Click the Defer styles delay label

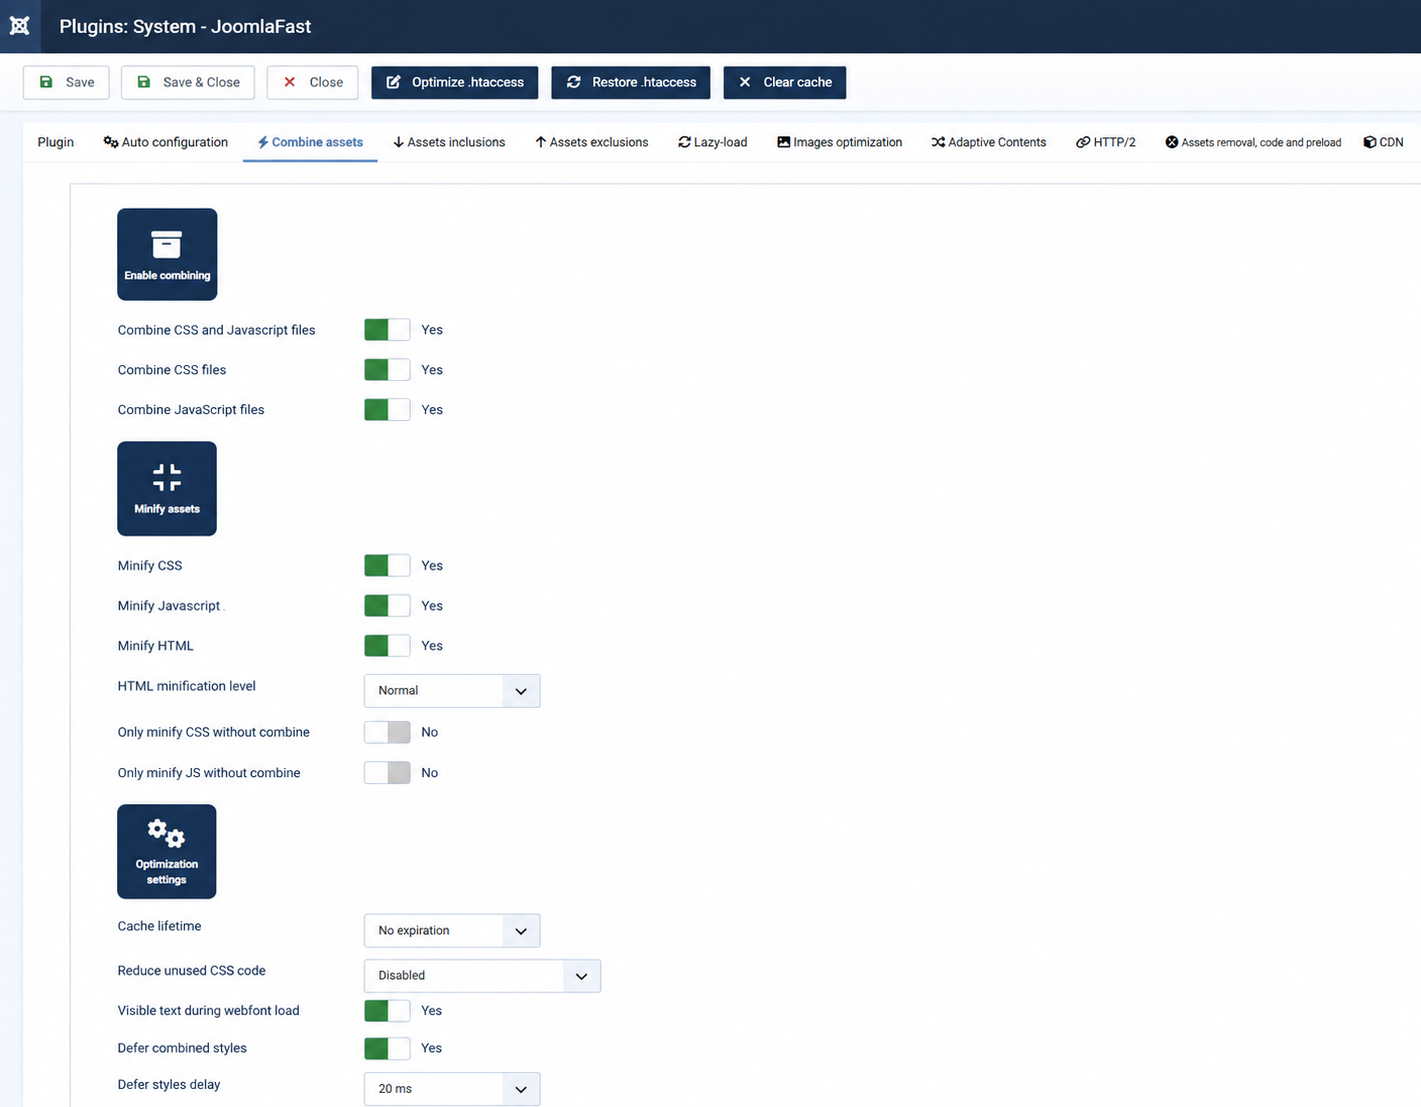tap(169, 1085)
